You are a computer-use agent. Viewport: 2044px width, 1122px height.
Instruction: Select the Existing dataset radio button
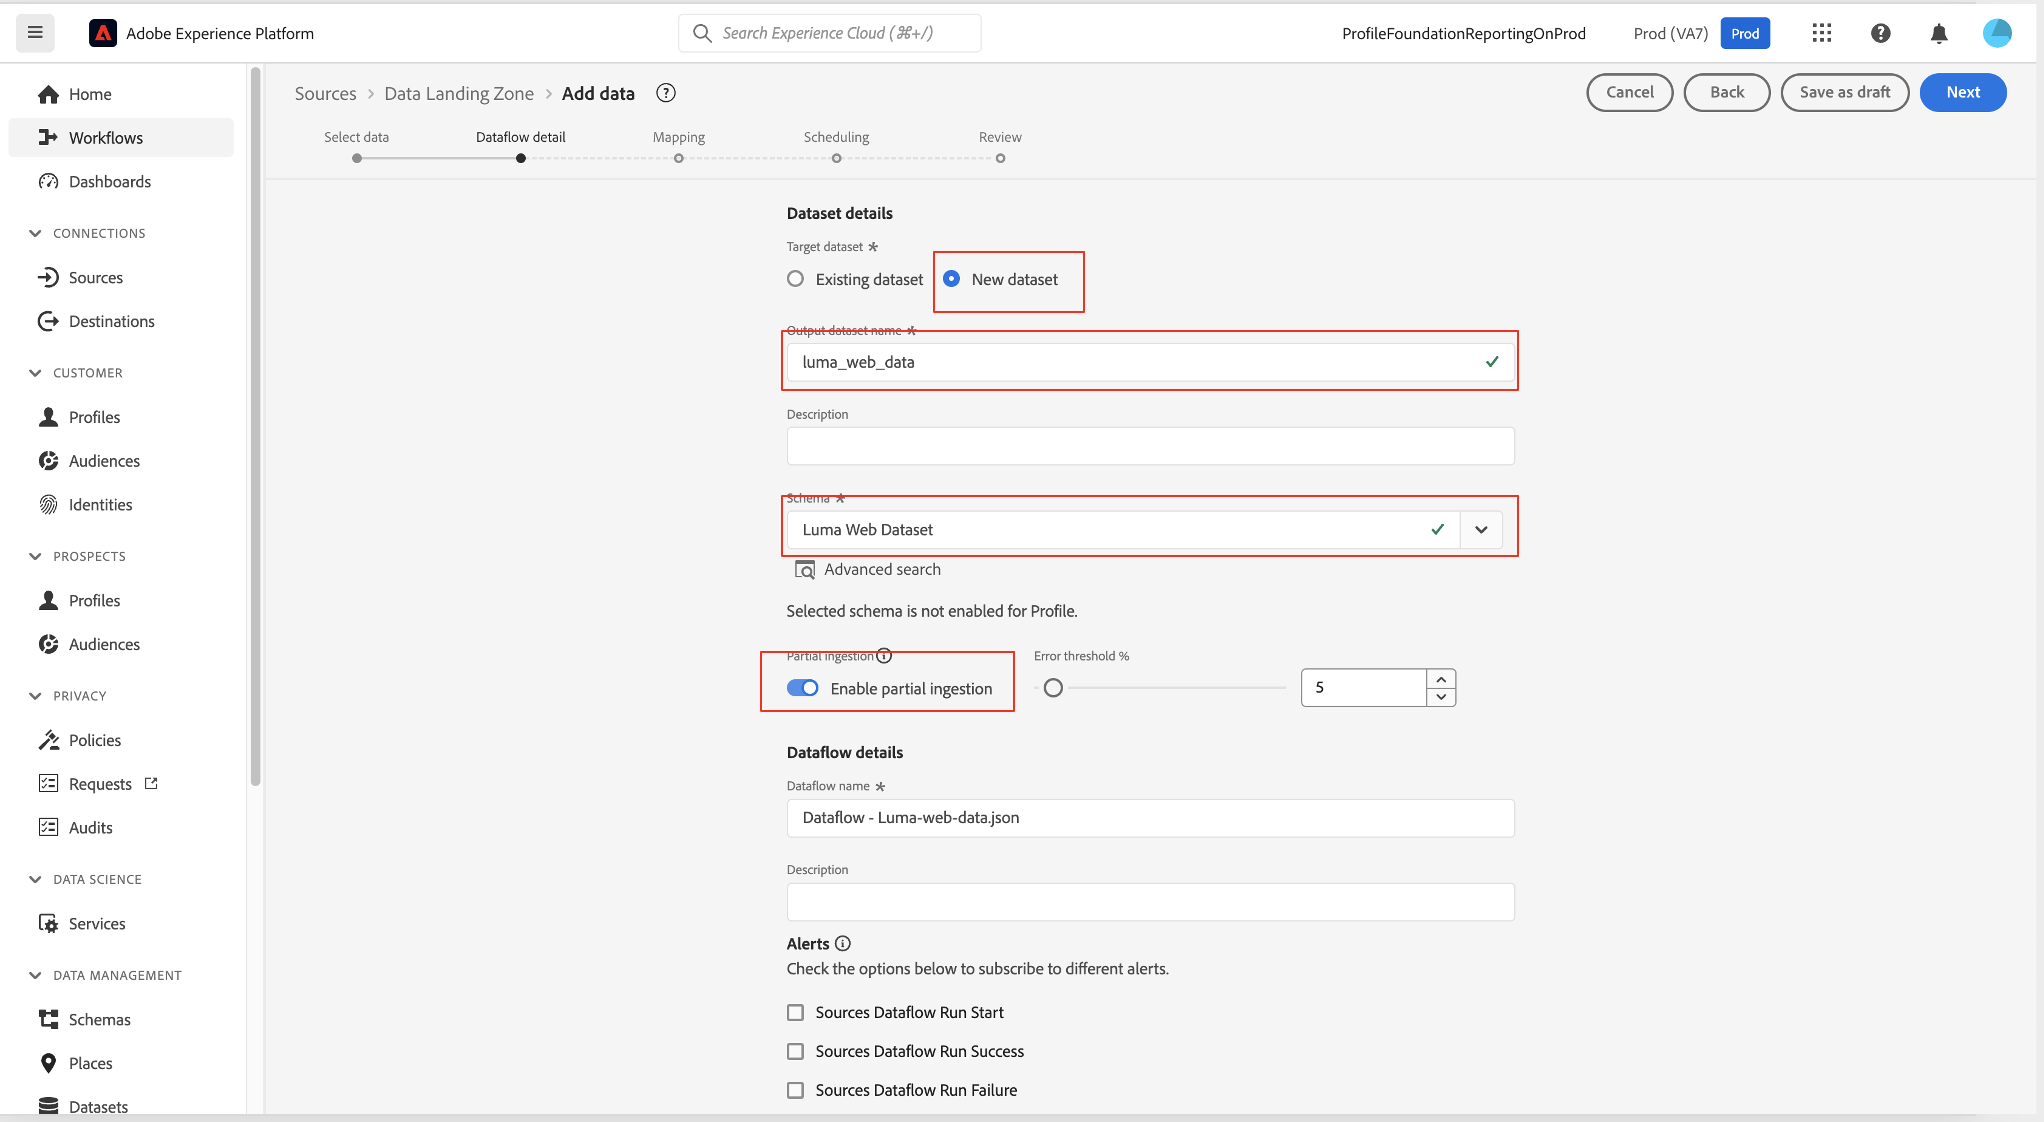[x=795, y=279]
